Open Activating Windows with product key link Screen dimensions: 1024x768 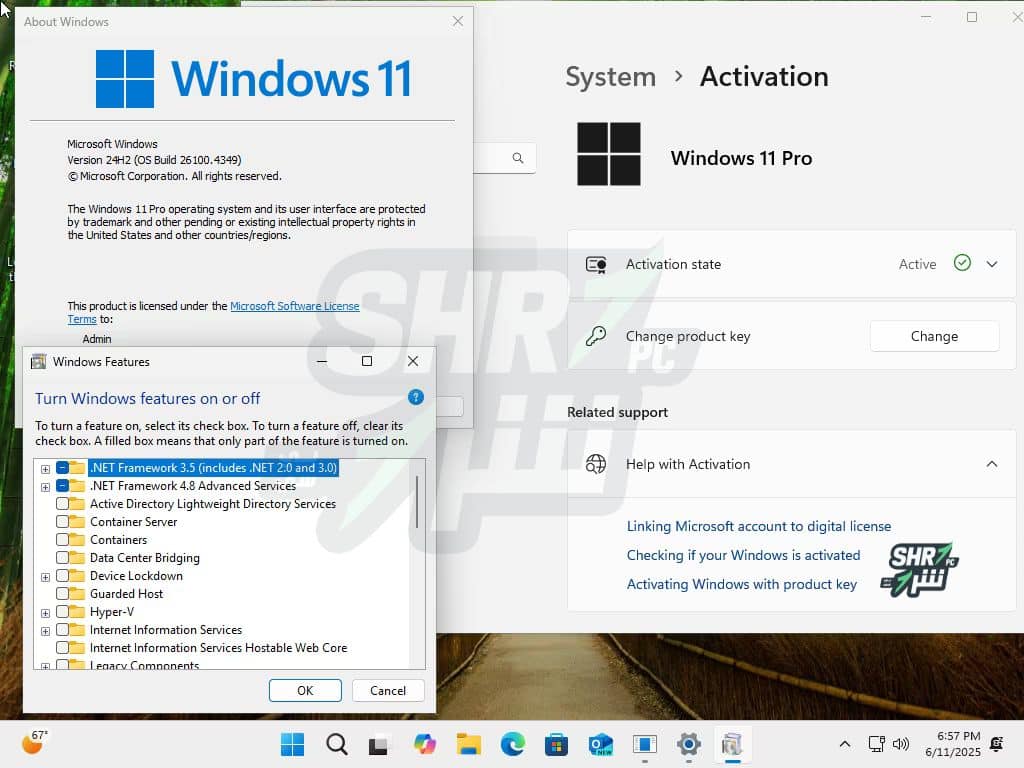point(742,584)
